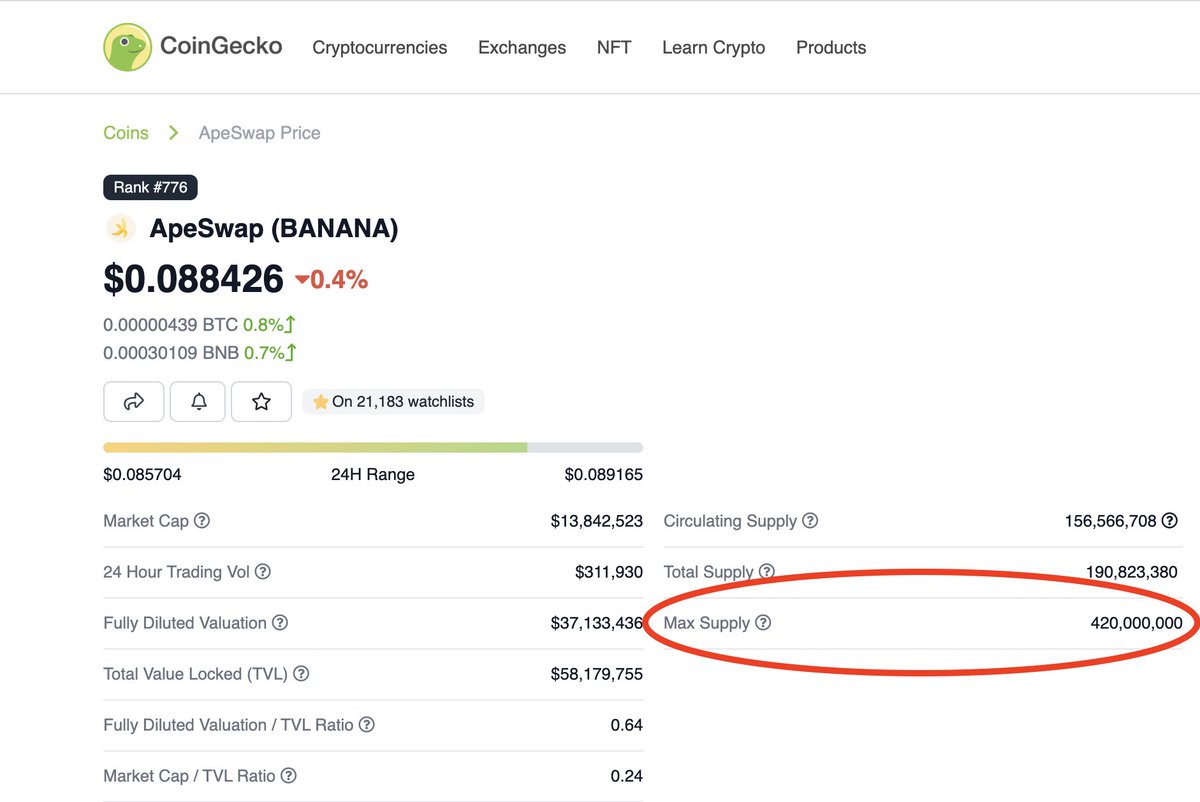Click the Max Supply label
Screen dimensions: 1200x802
click(x=707, y=623)
